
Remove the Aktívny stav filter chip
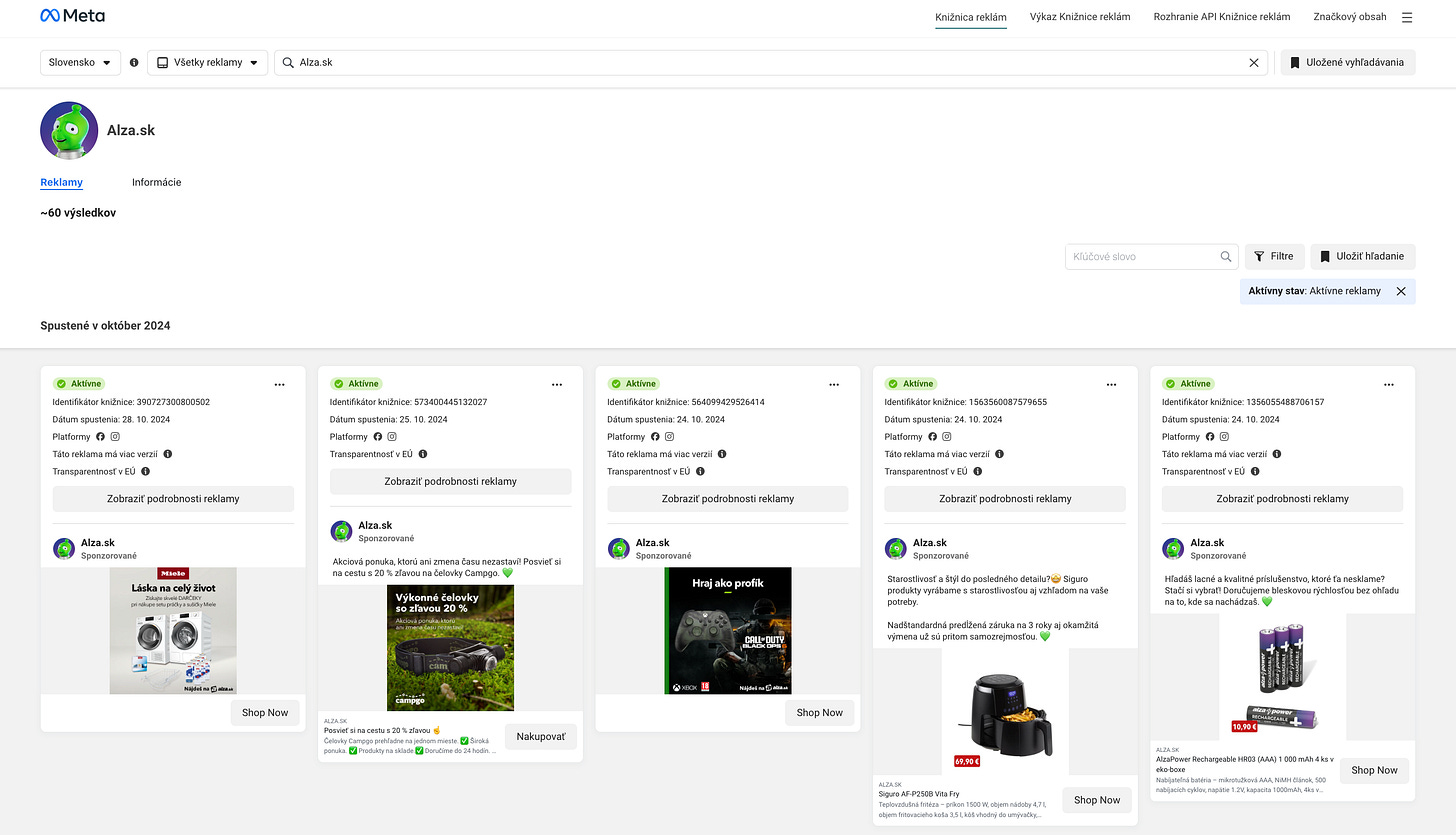(1401, 291)
